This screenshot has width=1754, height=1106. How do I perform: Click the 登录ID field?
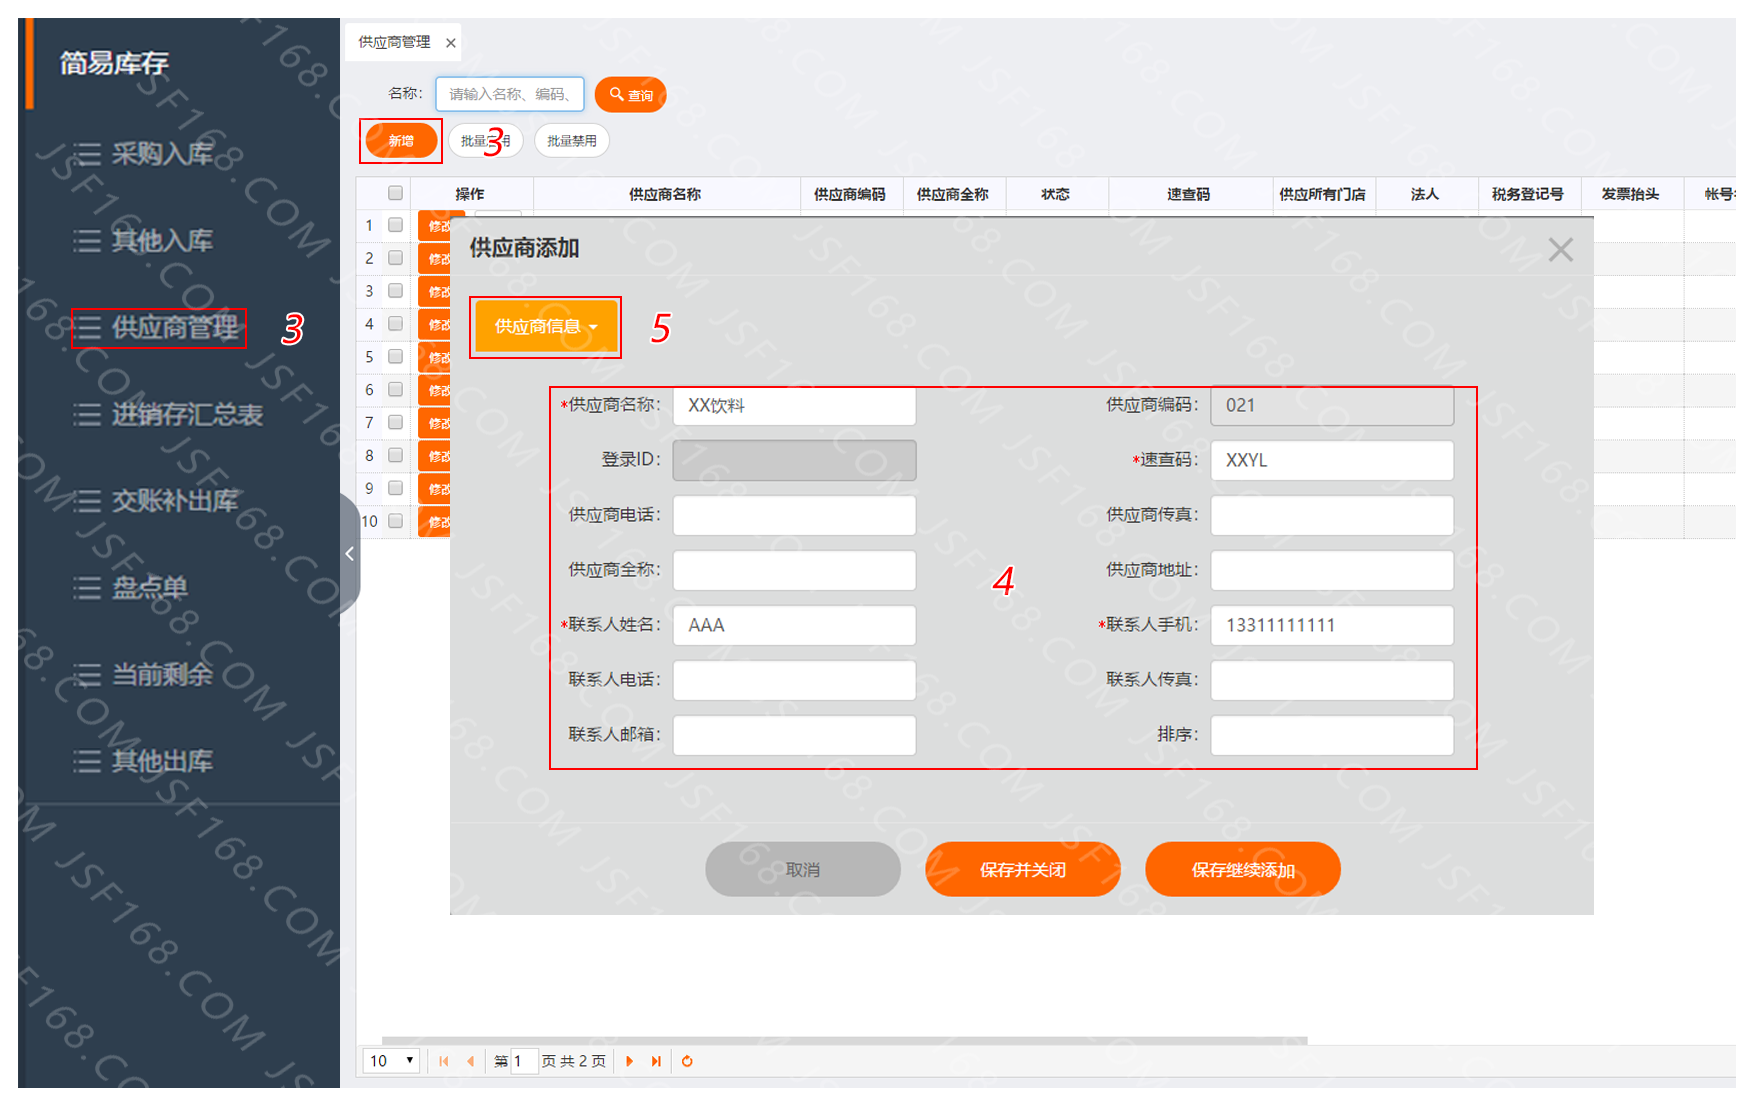point(794,460)
